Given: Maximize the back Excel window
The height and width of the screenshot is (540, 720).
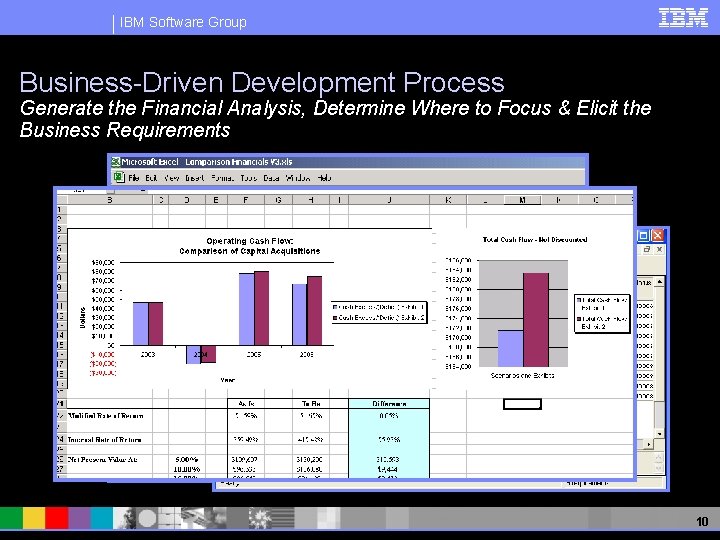Looking at the screenshot, I should pyautogui.click(x=644, y=236).
